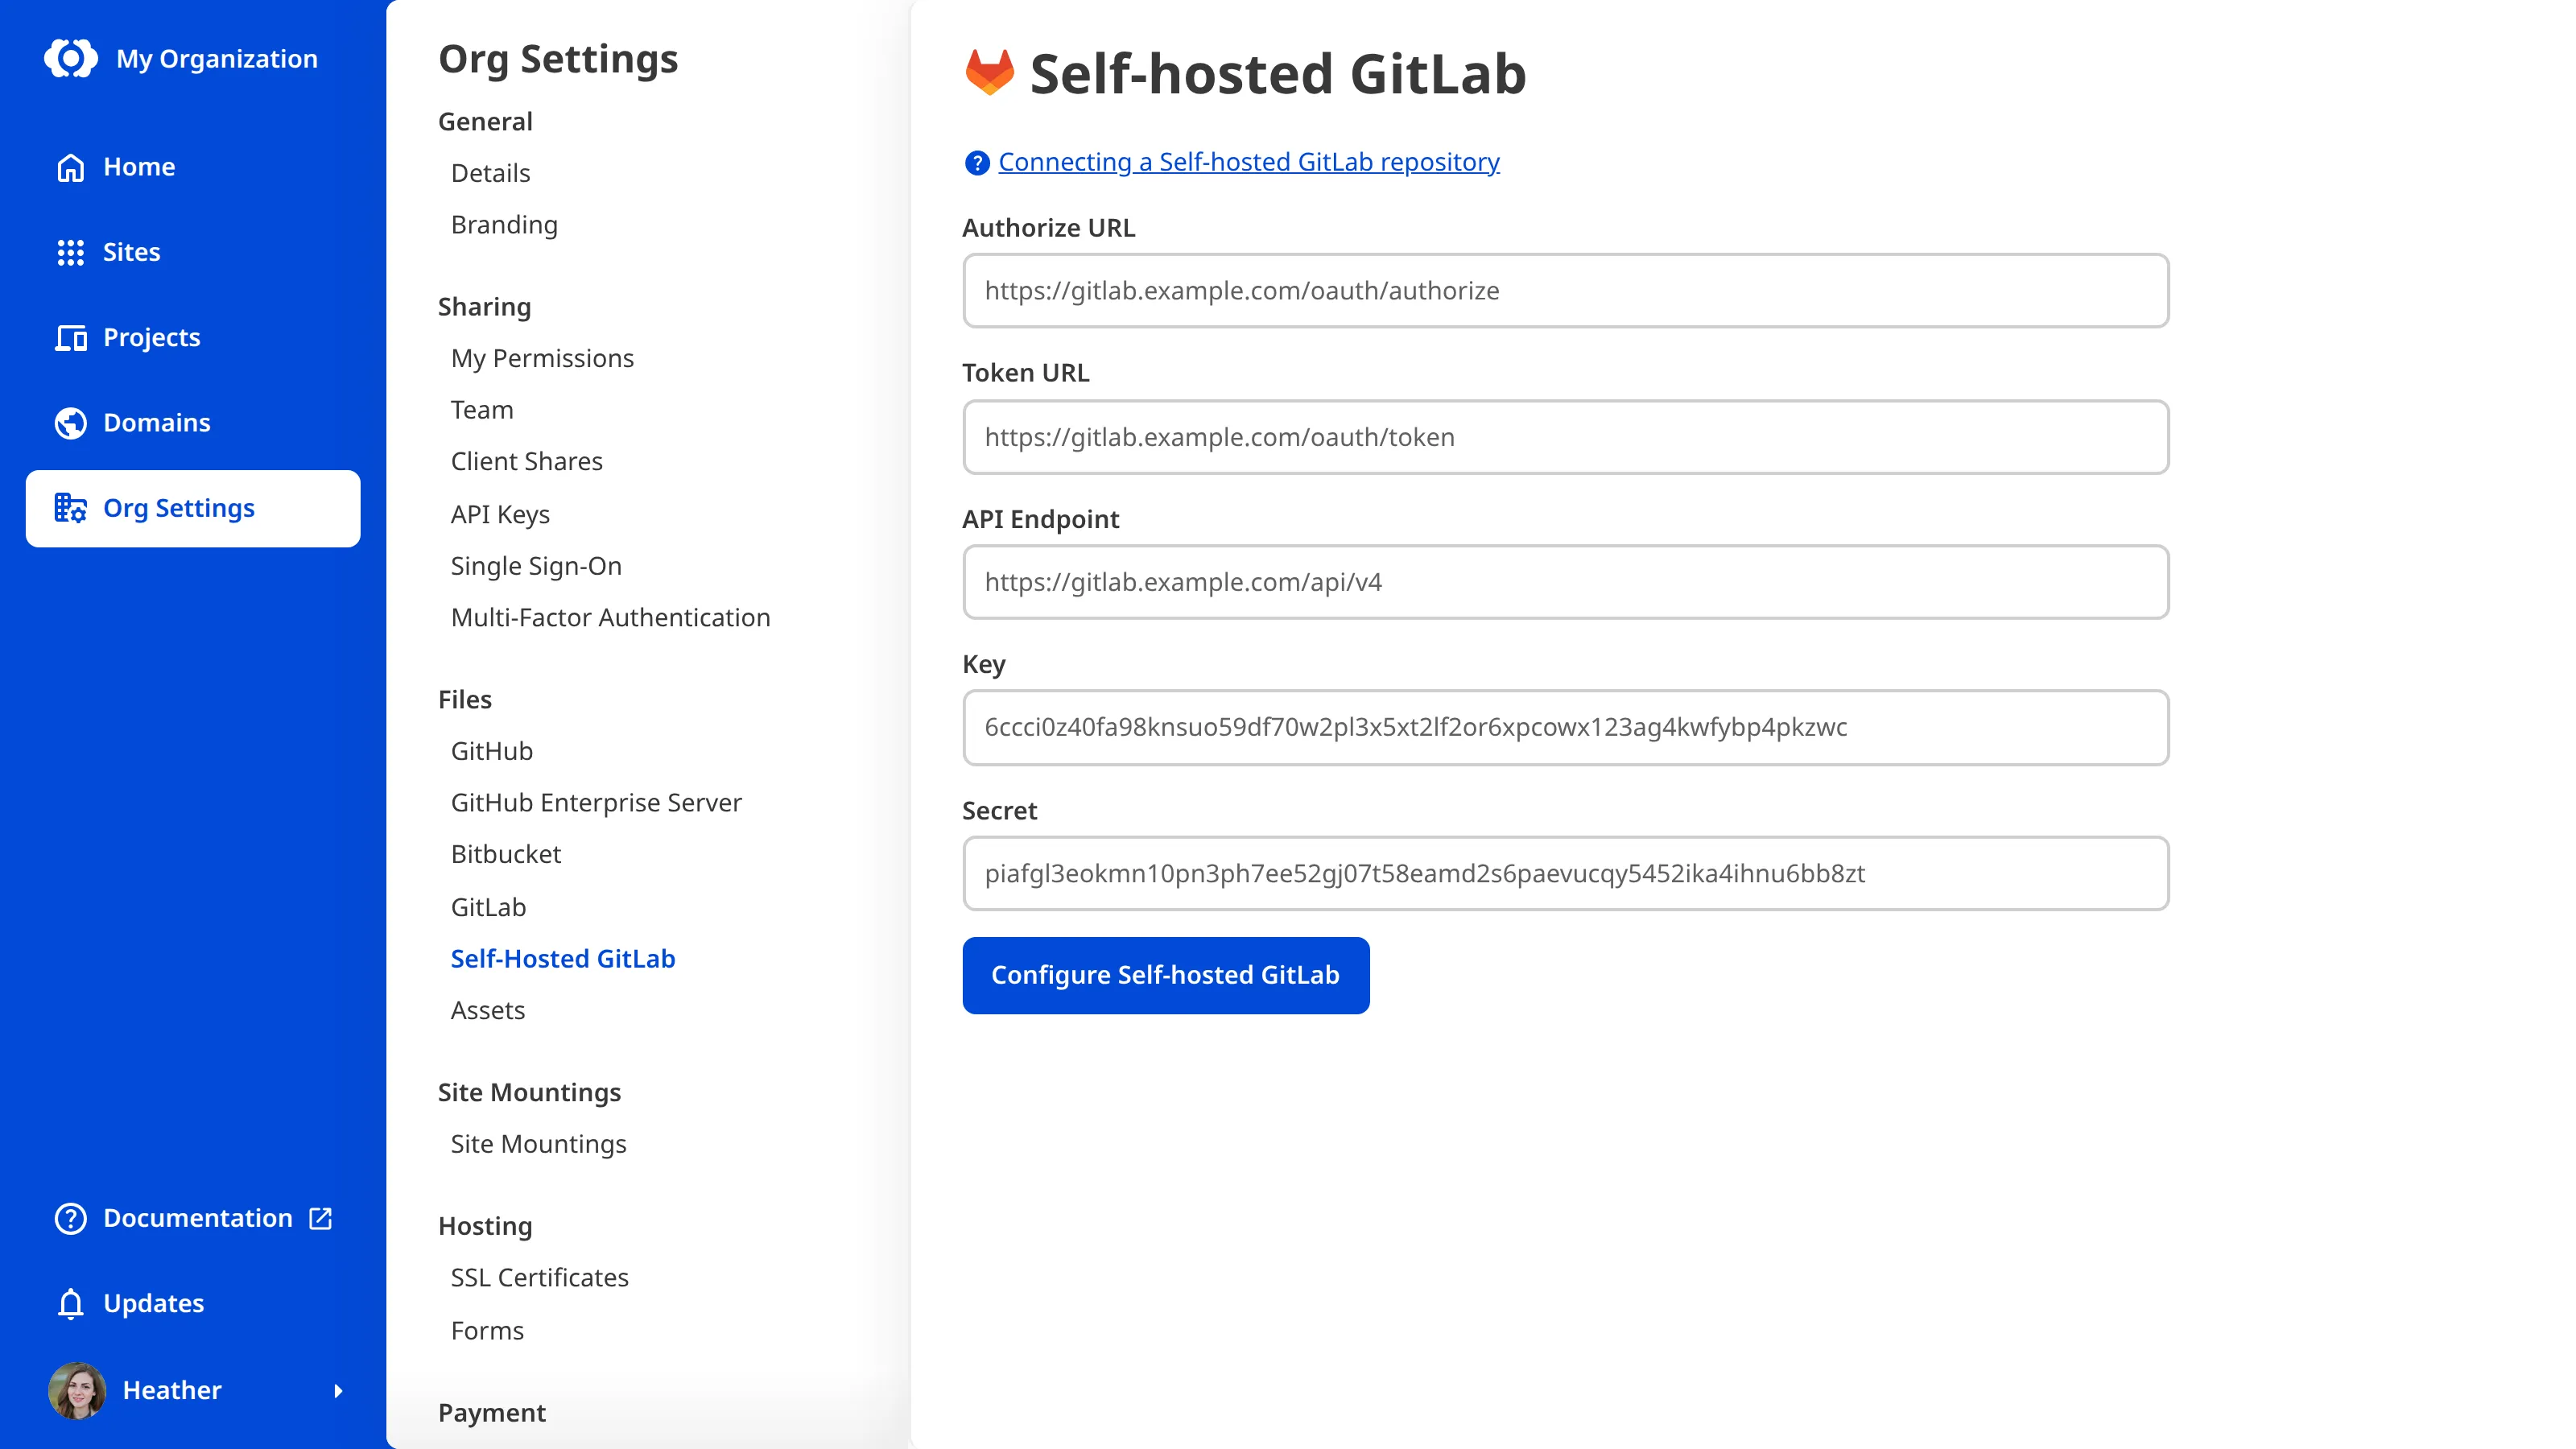
Task: Click into the Secret input field
Action: pyautogui.click(x=1565, y=873)
